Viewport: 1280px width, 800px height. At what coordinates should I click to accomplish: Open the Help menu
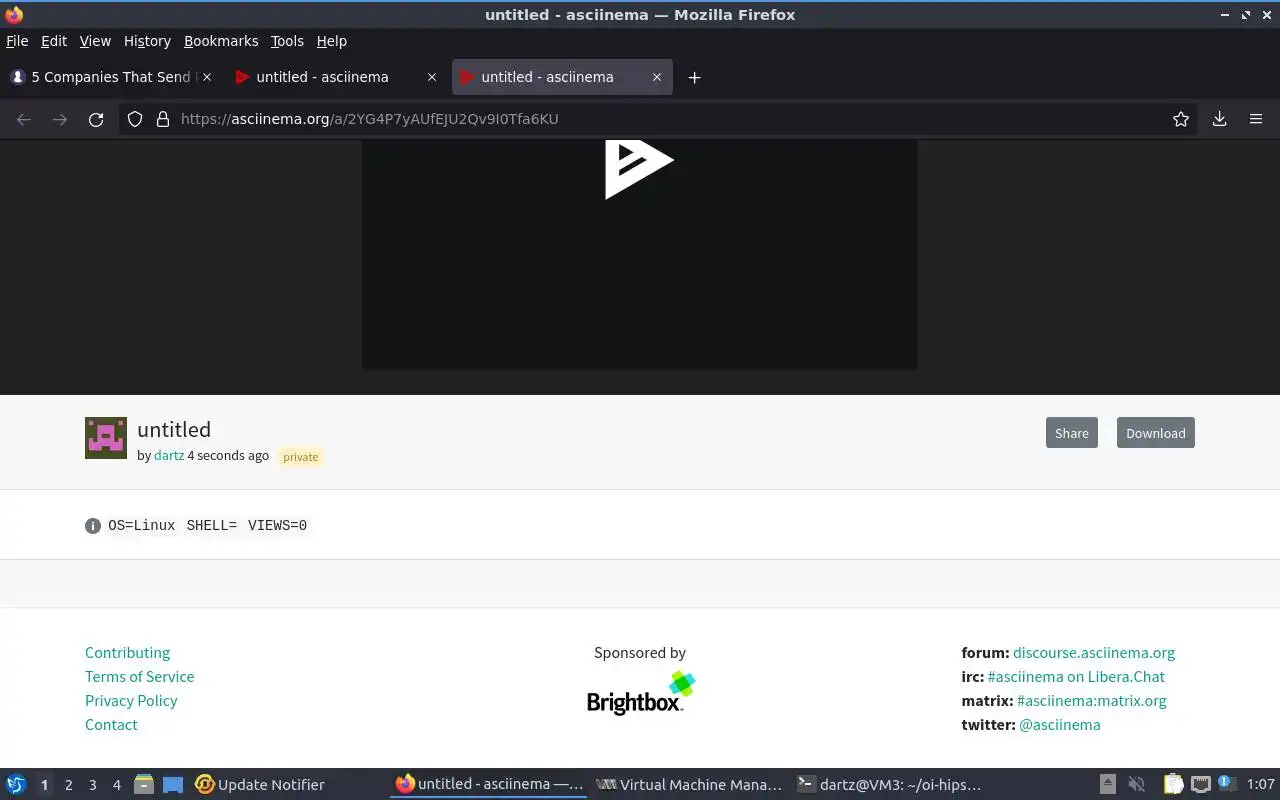(x=332, y=41)
